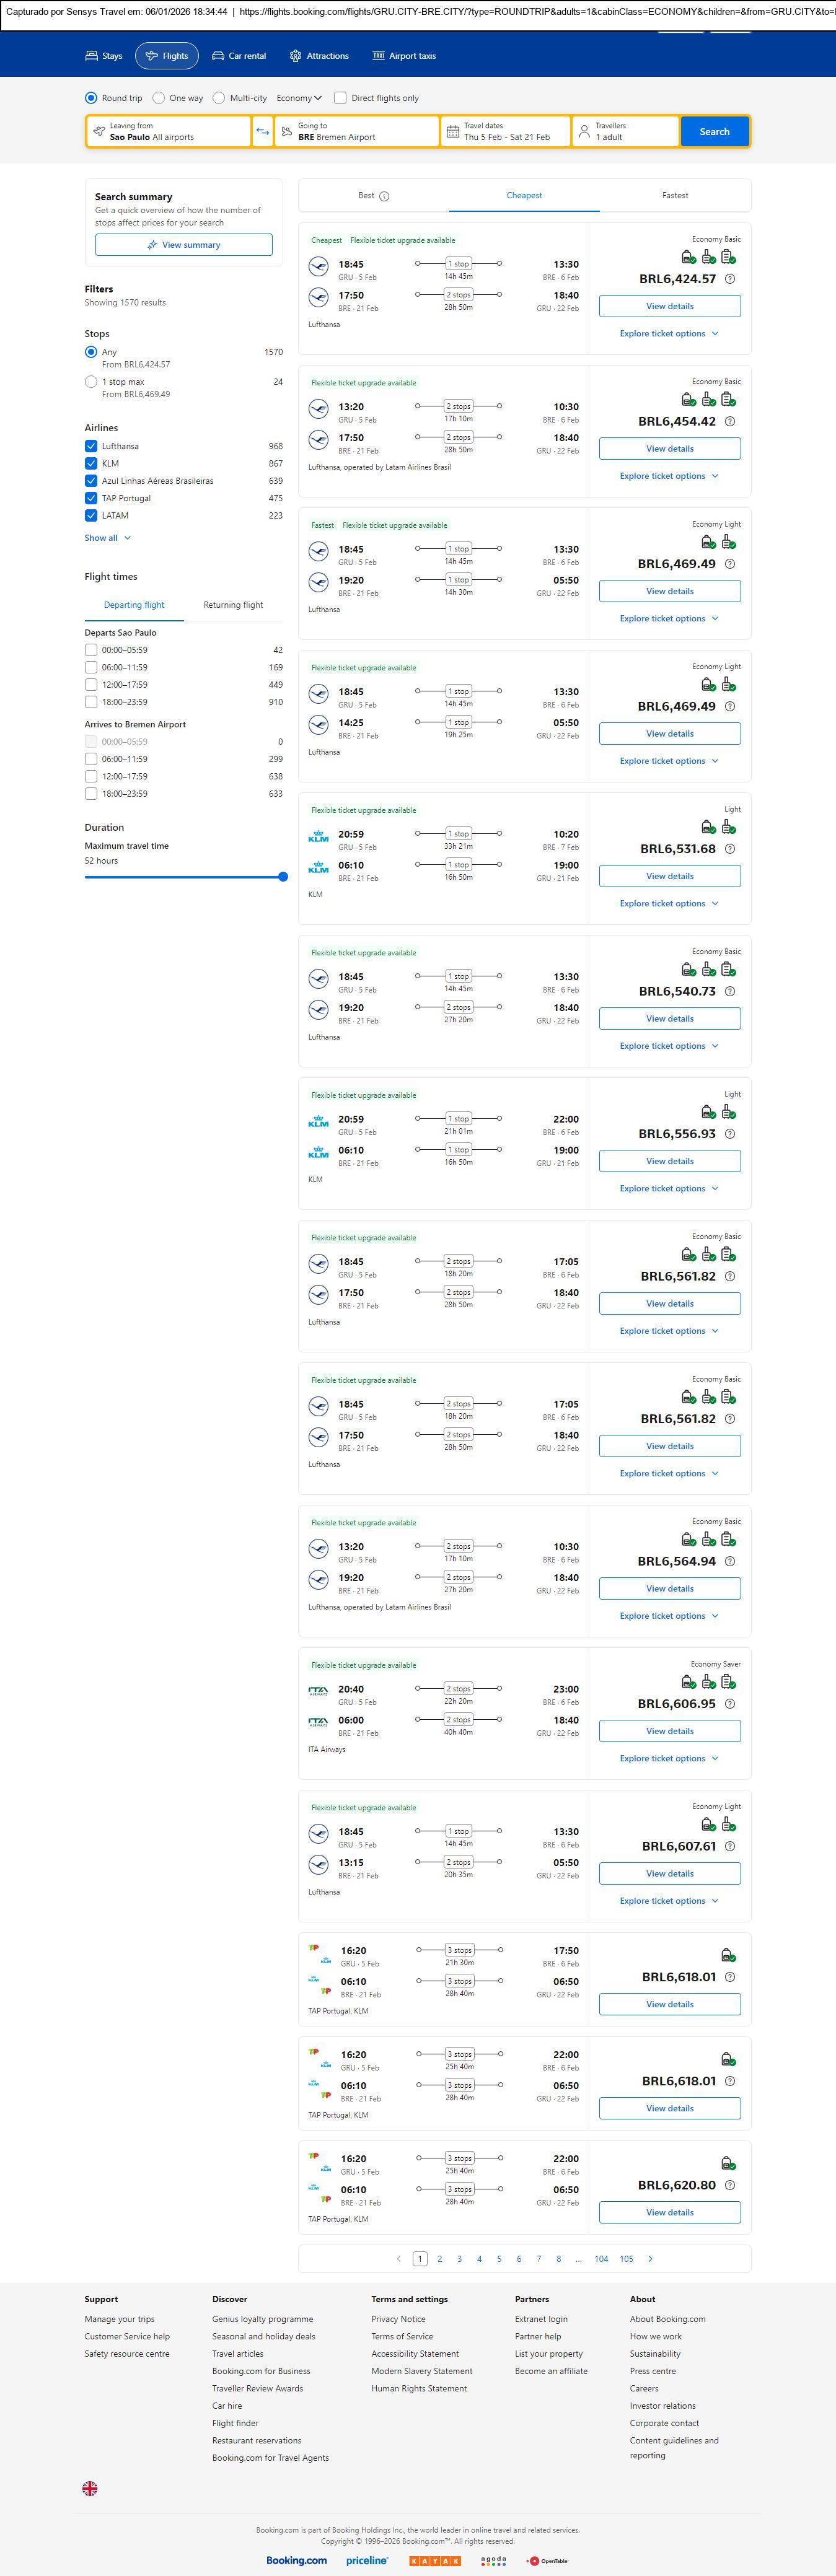Expand ticket options for the BRL6,531.68 KLM flight
The height and width of the screenshot is (2576, 836).
(669, 904)
